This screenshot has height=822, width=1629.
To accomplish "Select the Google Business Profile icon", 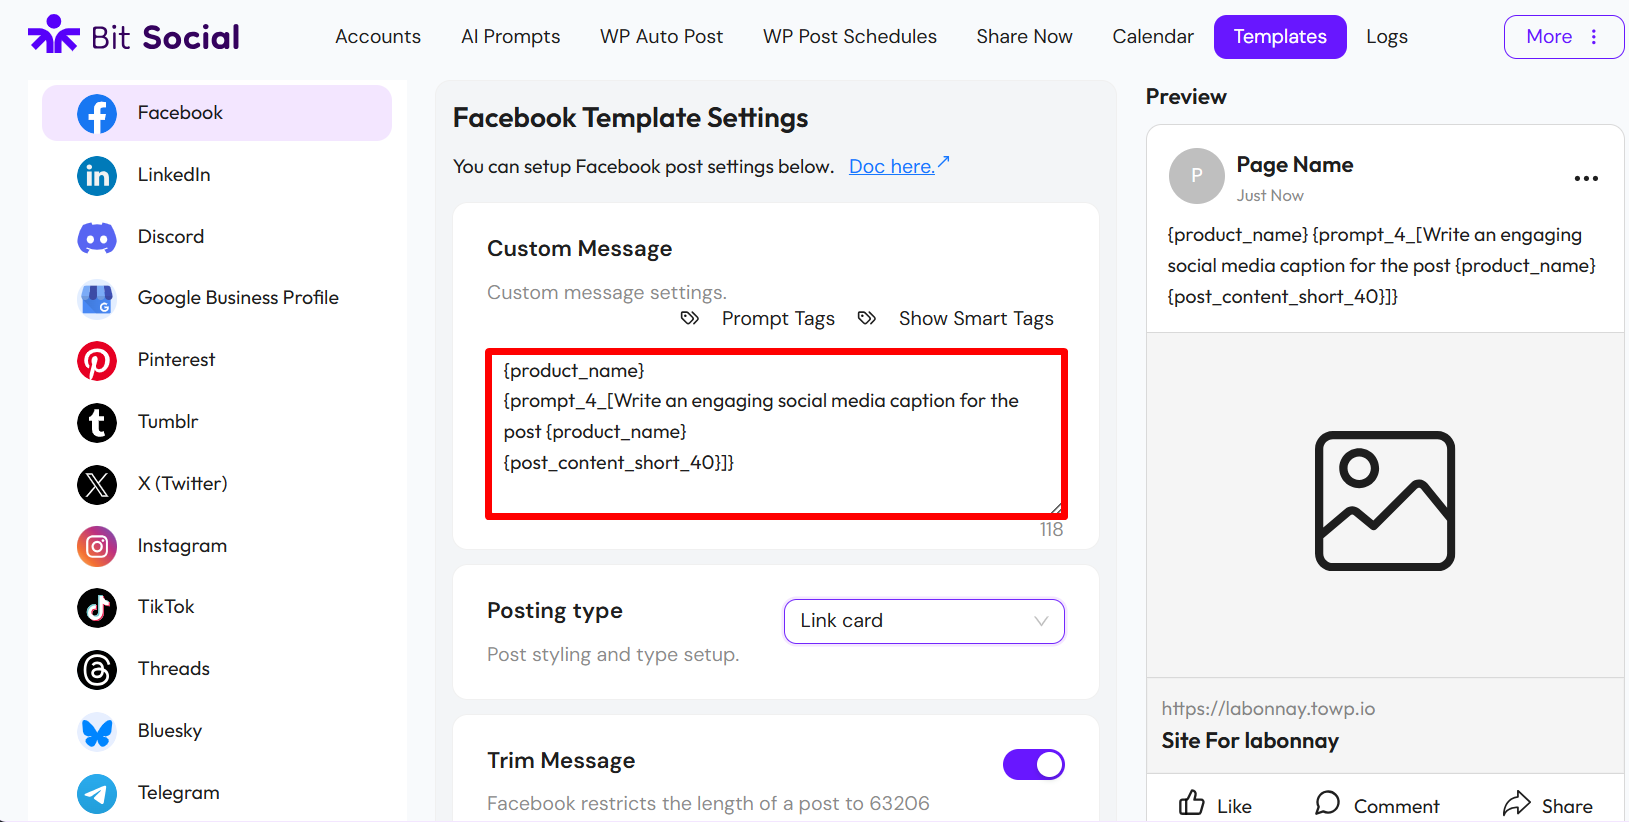I will [97, 298].
